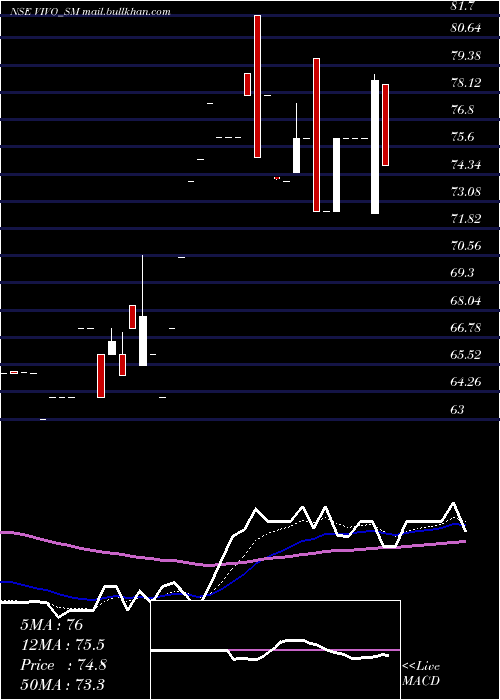Click the 76.8 price axis label
This screenshot has width=500, height=700.
[462, 110]
